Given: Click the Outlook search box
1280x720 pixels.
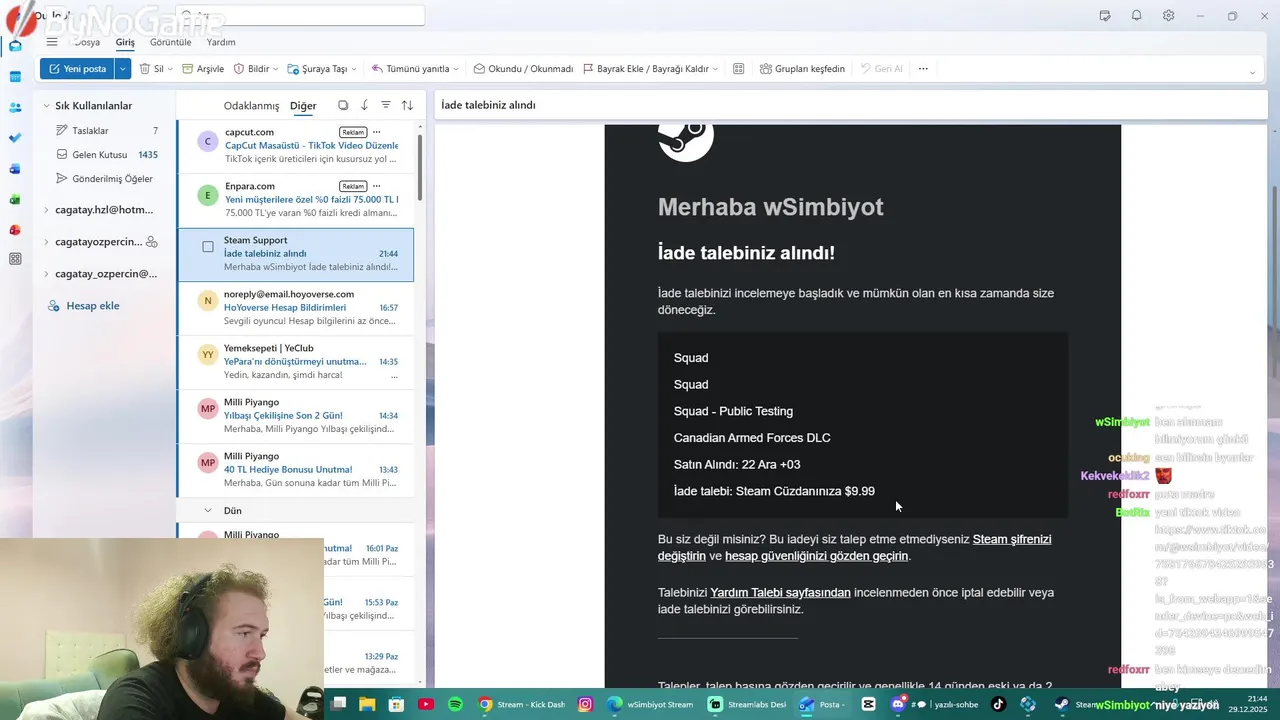Looking at the screenshot, I should click(x=300, y=16).
